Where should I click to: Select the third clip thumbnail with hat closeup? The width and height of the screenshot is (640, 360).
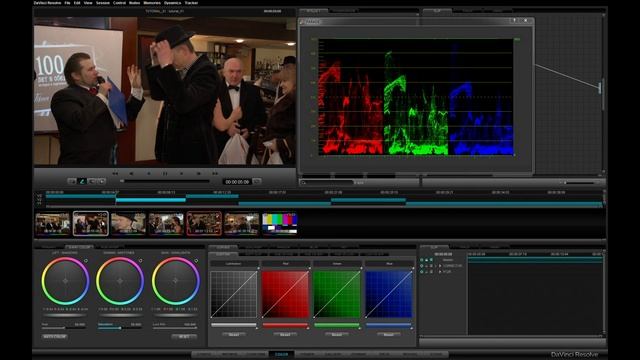[128, 224]
